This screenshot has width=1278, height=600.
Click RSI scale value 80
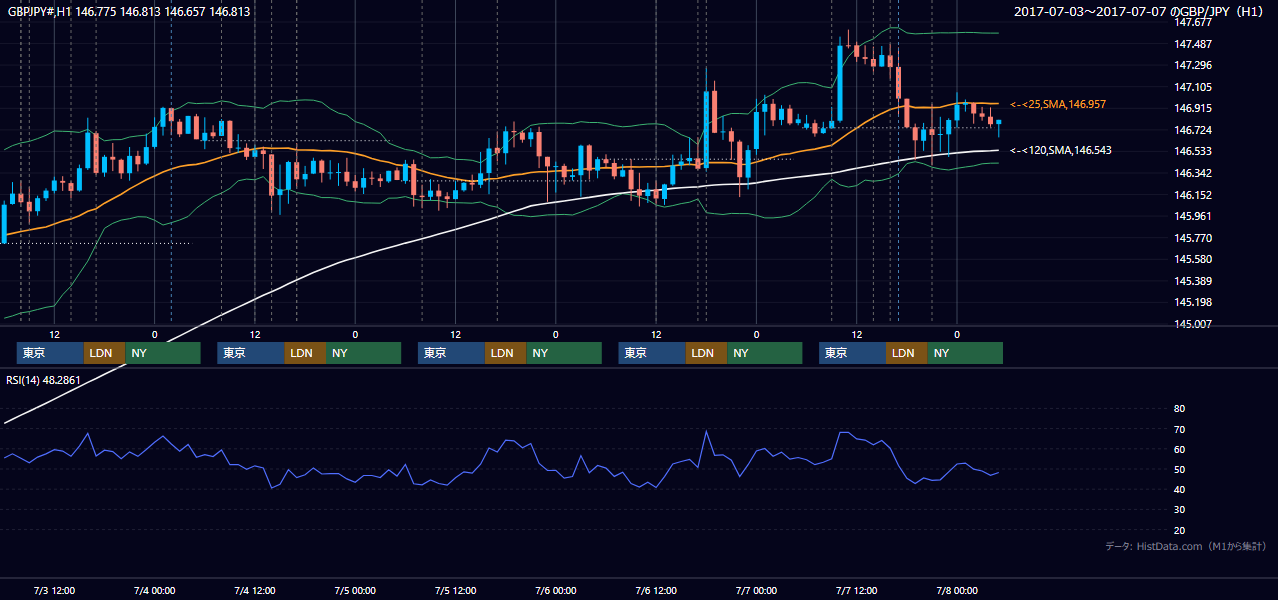[x=1179, y=409]
